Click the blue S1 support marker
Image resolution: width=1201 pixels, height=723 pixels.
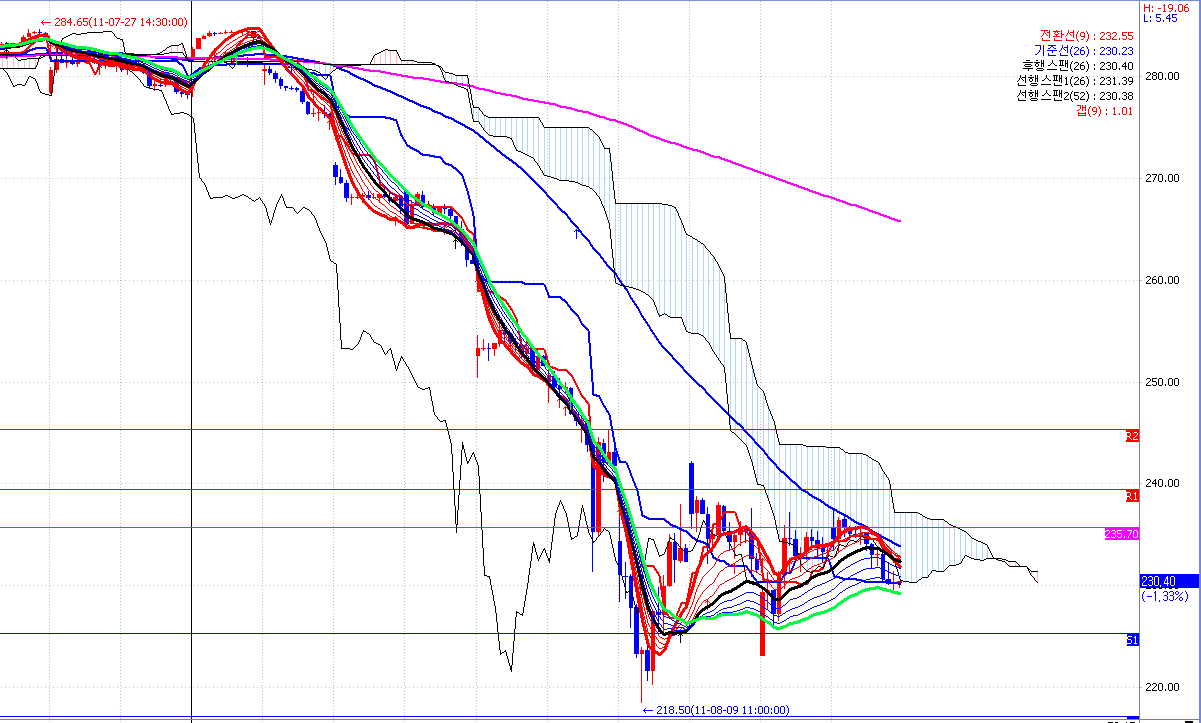(x=1132, y=639)
